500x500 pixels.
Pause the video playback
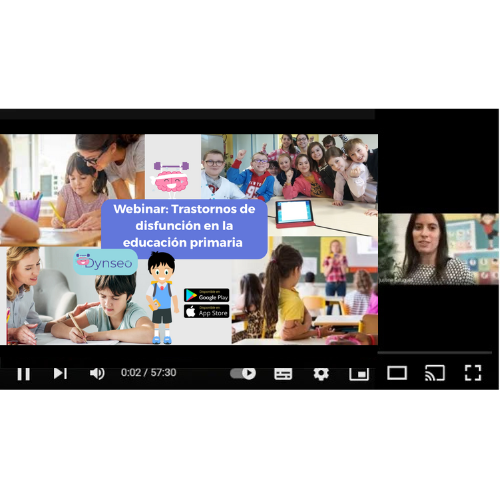click(24, 374)
